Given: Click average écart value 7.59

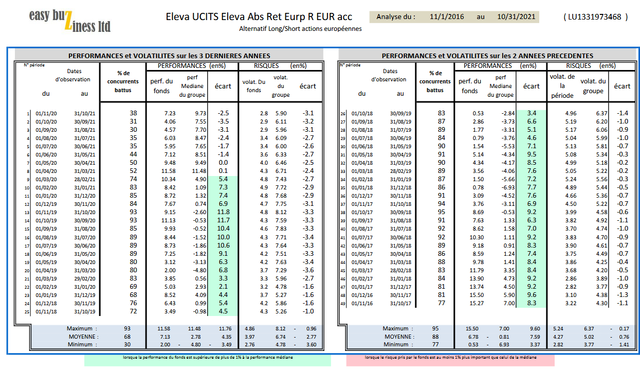Looking at the screenshot, I should click(x=535, y=337).
